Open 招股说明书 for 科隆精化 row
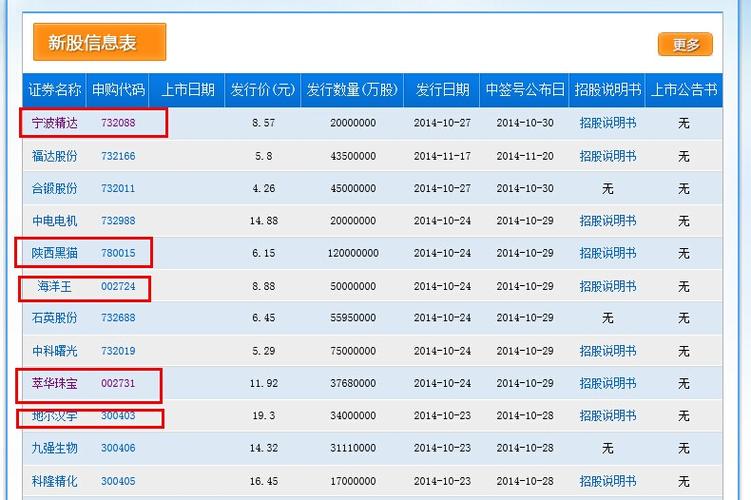 click(608, 481)
